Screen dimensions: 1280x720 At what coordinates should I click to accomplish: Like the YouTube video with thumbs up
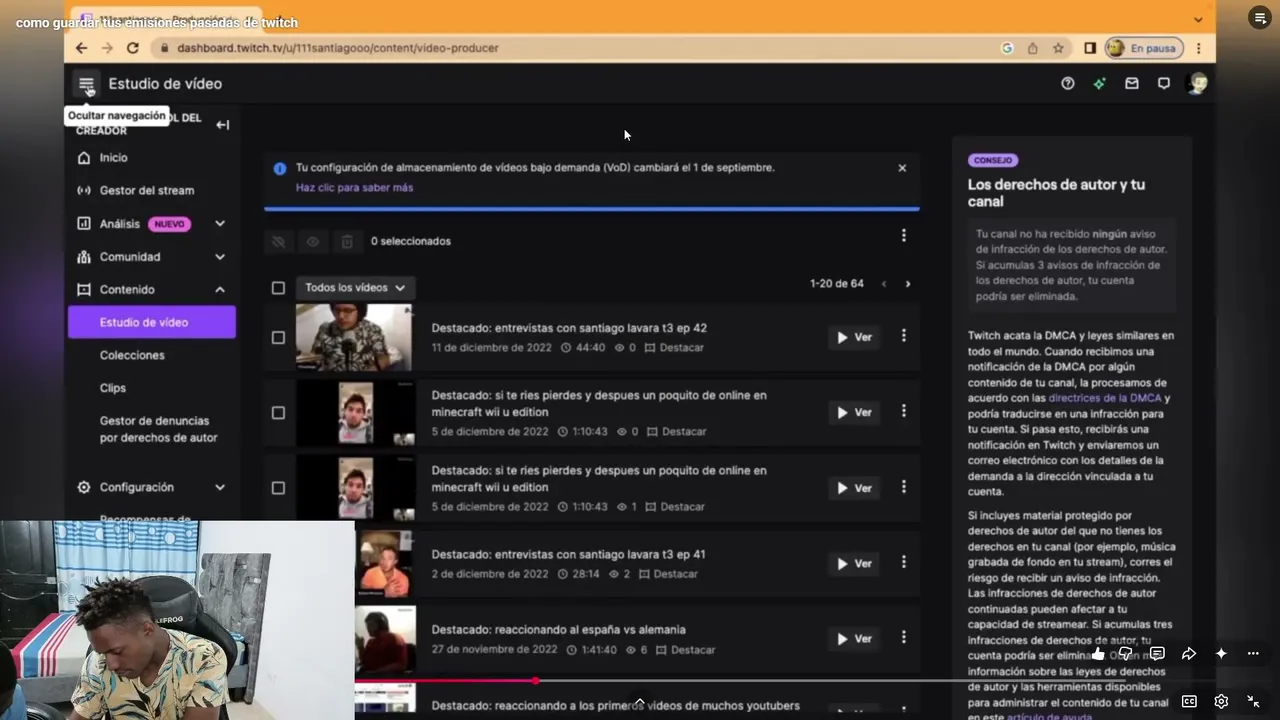(1099, 654)
